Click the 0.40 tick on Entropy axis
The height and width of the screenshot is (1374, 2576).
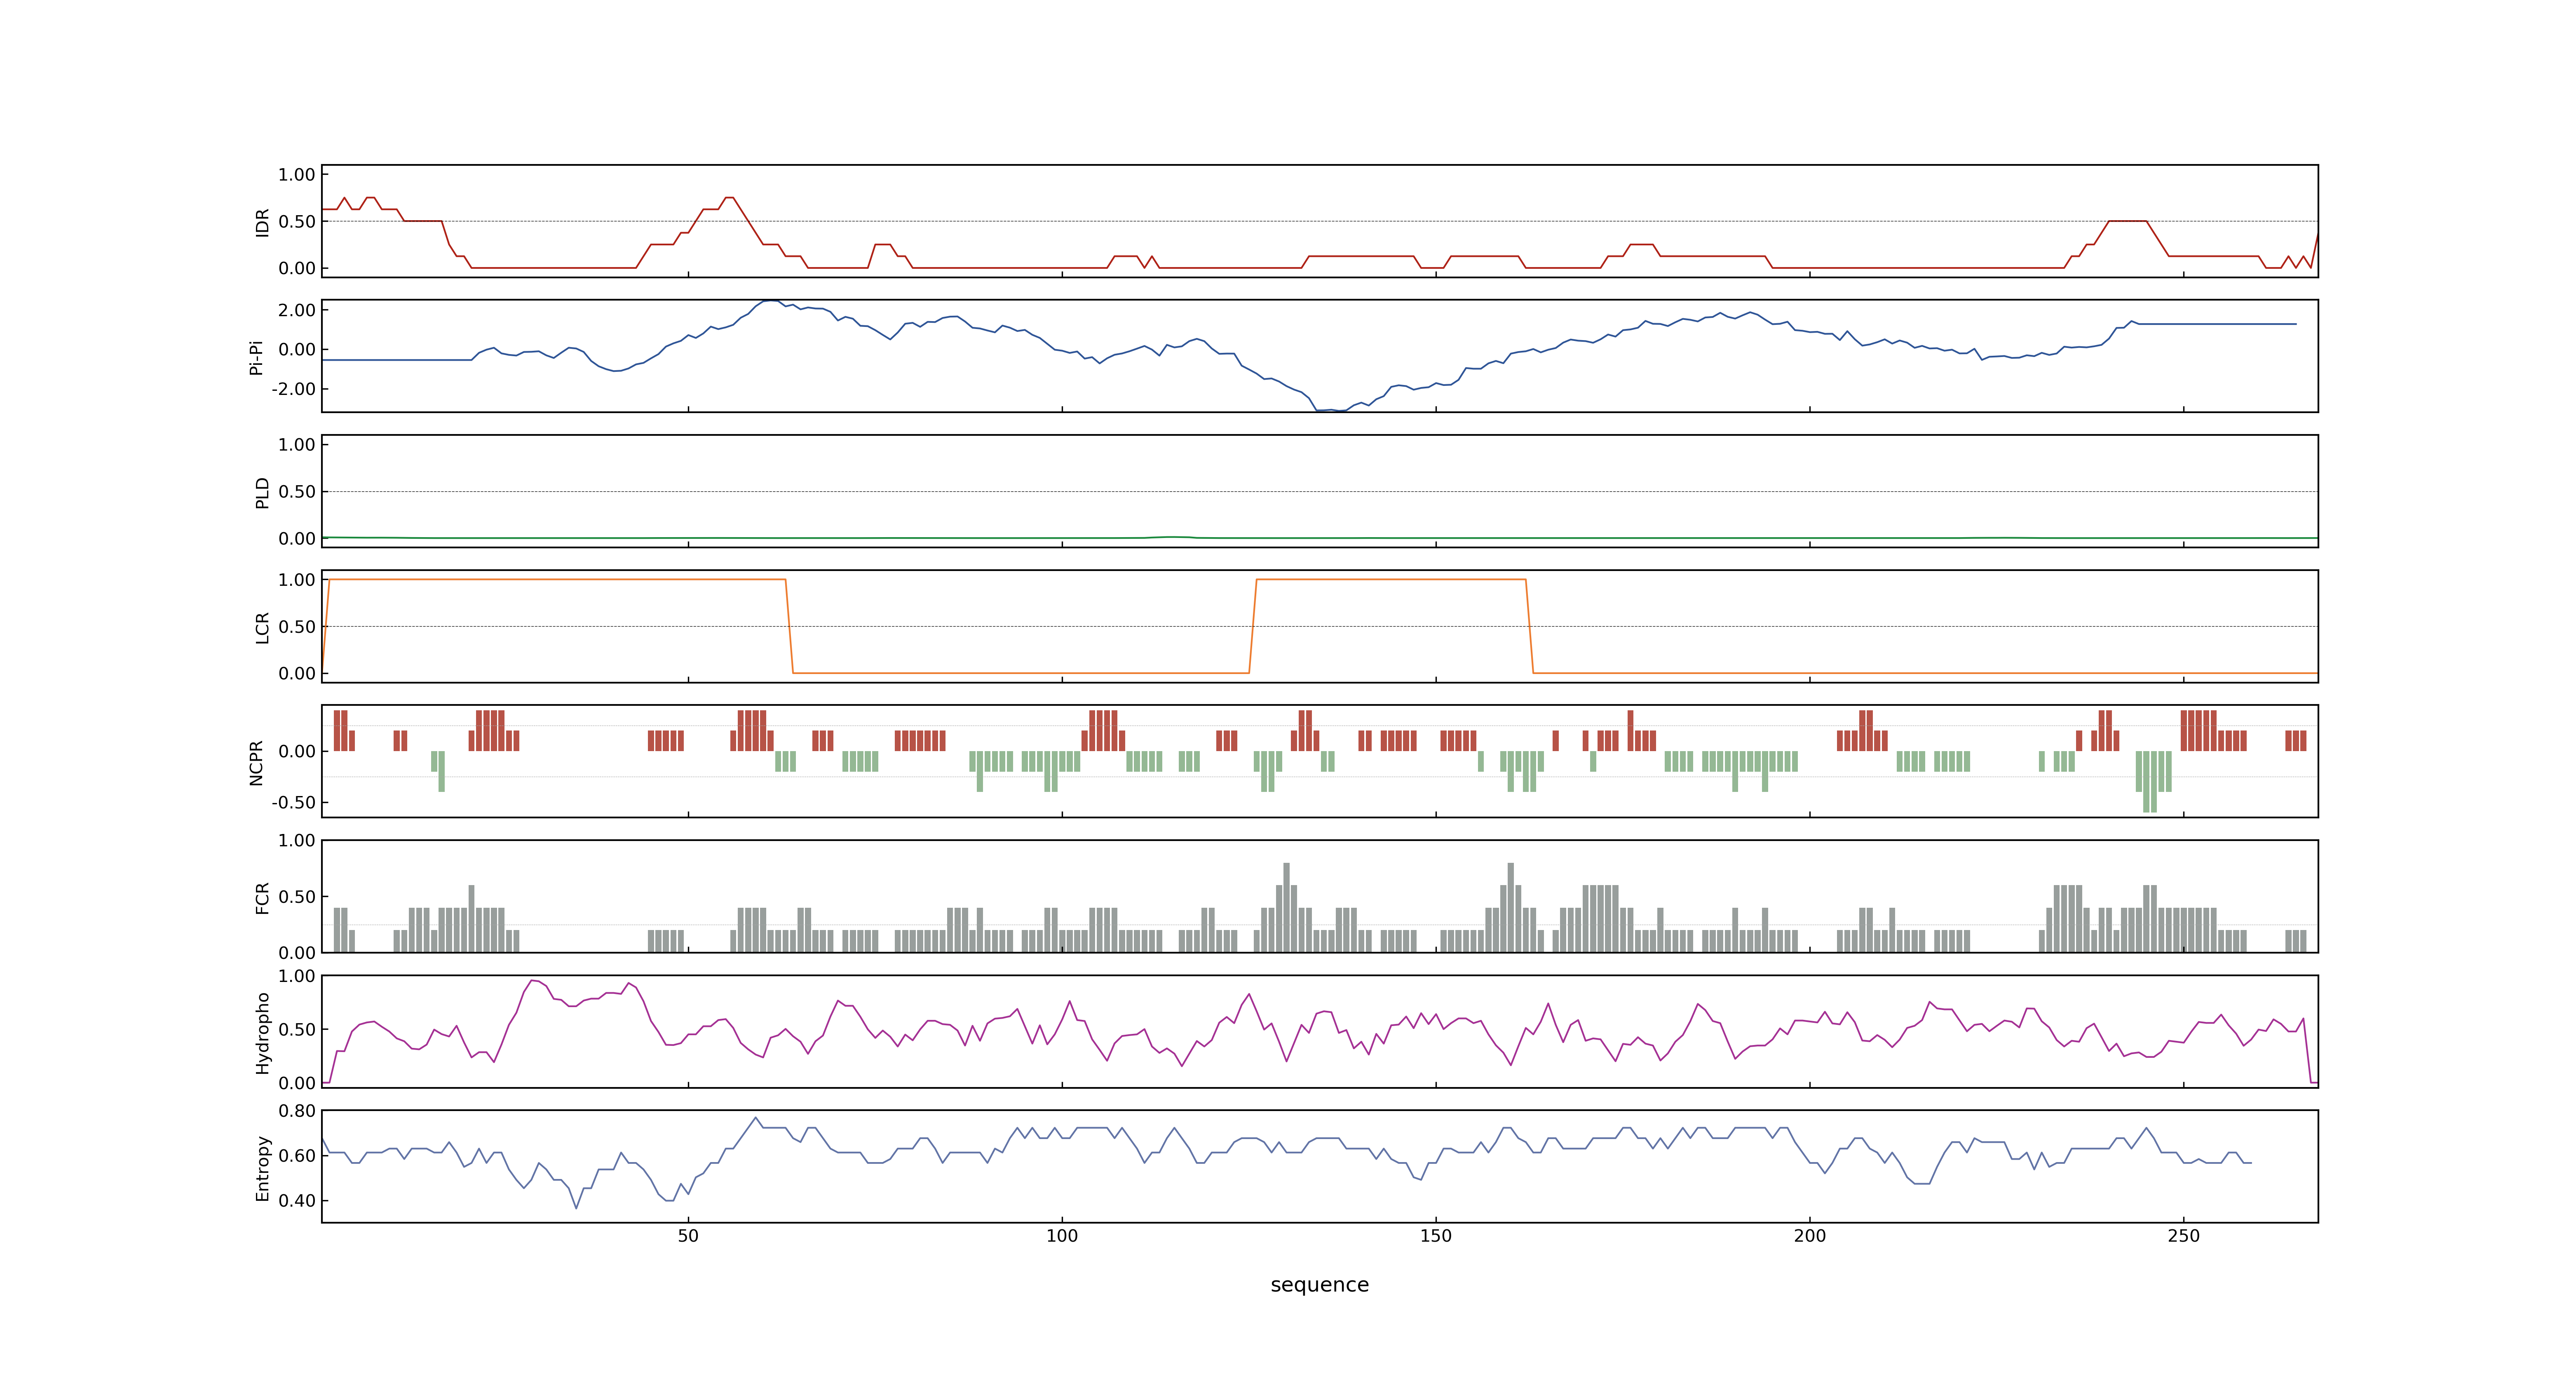[297, 1201]
